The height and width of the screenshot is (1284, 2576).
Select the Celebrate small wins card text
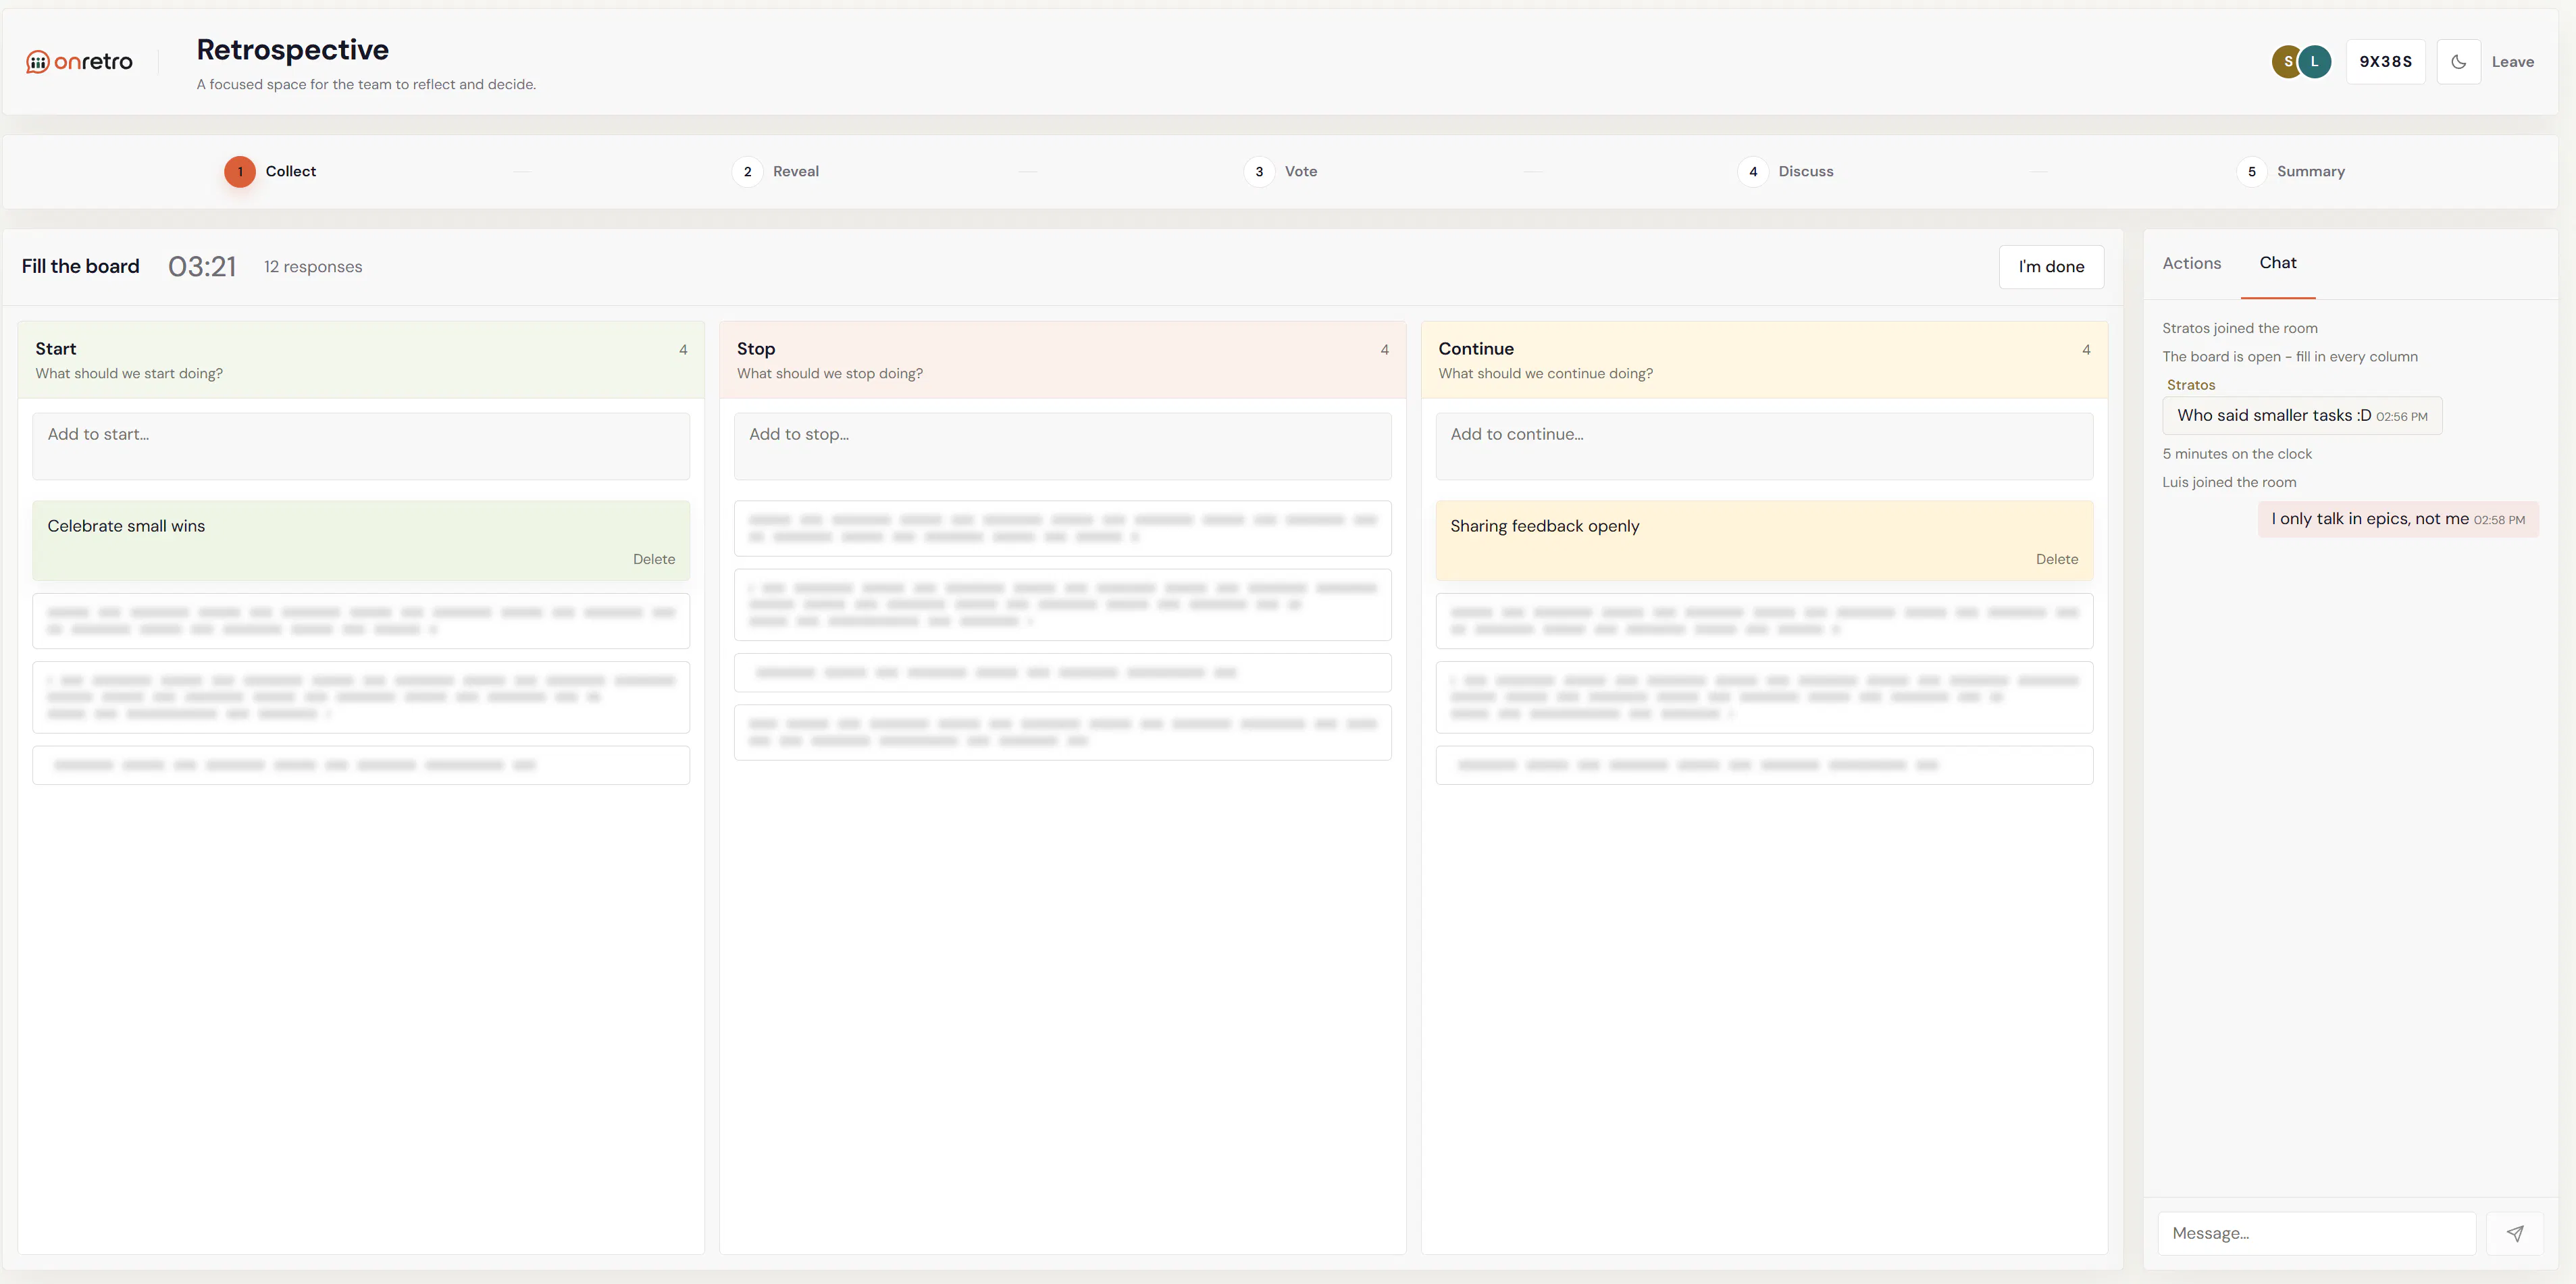pos(126,526)
